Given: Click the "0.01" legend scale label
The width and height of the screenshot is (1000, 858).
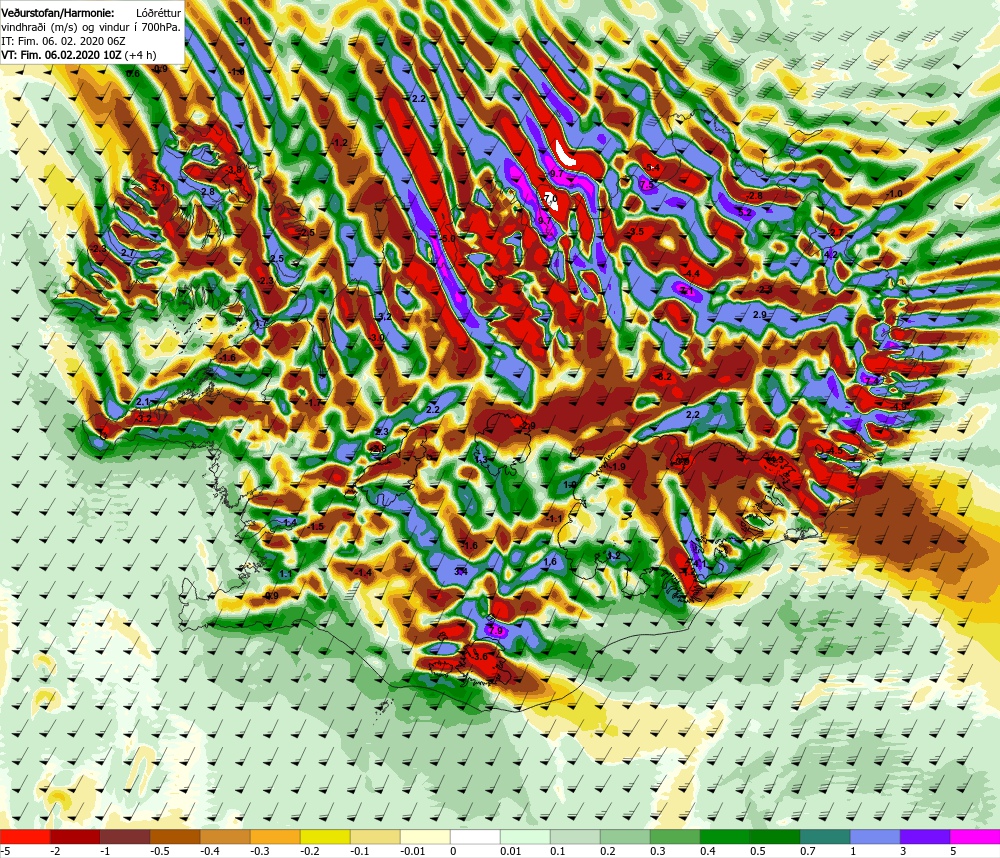Looking at the screenshot, I should point(511,851).
